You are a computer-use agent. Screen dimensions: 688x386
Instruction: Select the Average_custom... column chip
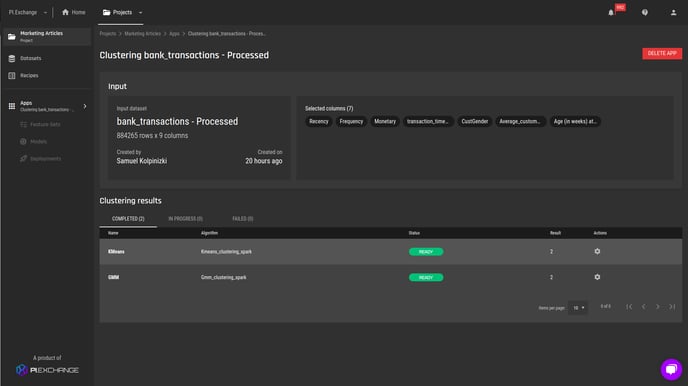pos(520,122)
